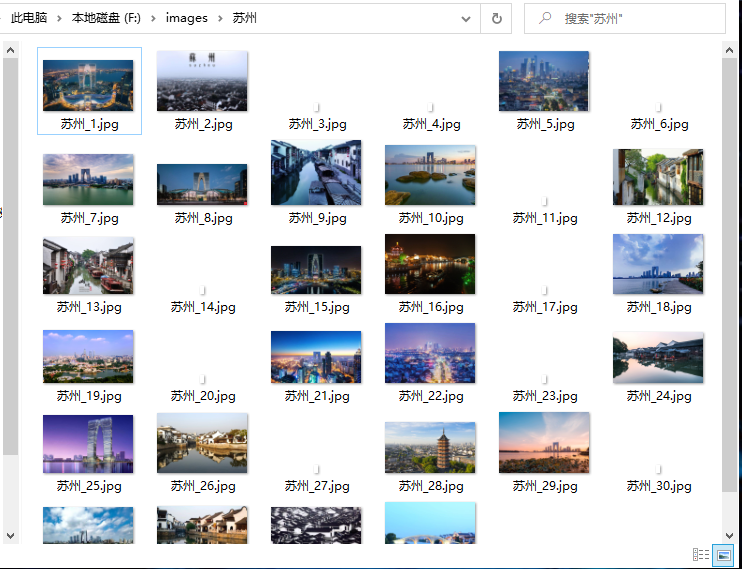Switch to large thumbnails view icon

coord(723,554)
